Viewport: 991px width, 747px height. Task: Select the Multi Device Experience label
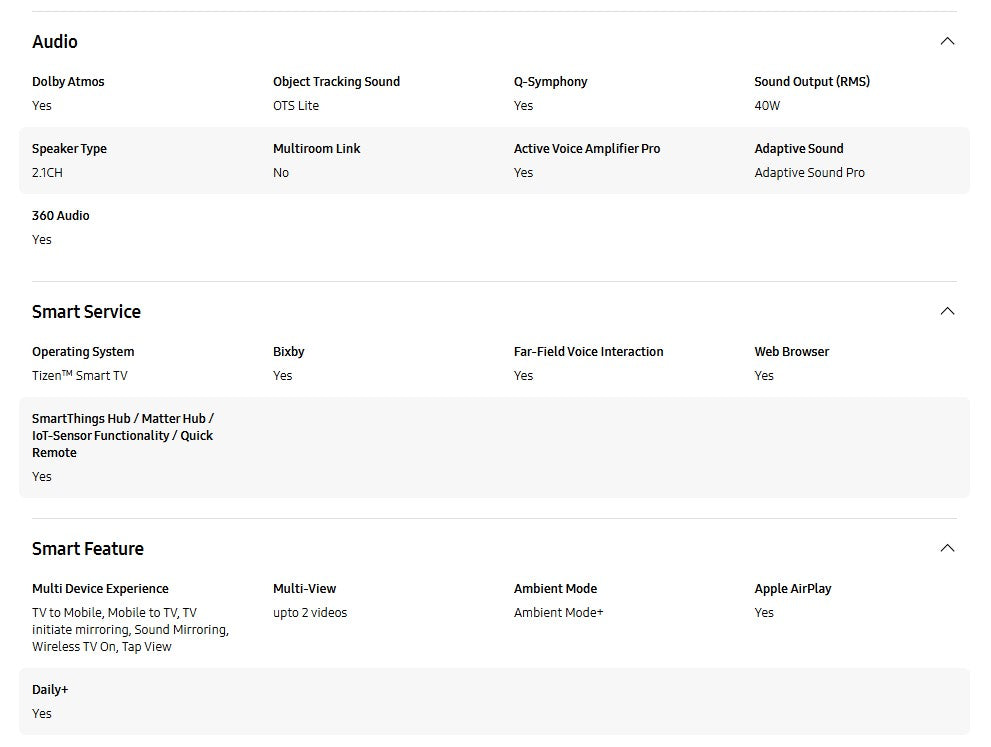[100, 589]
